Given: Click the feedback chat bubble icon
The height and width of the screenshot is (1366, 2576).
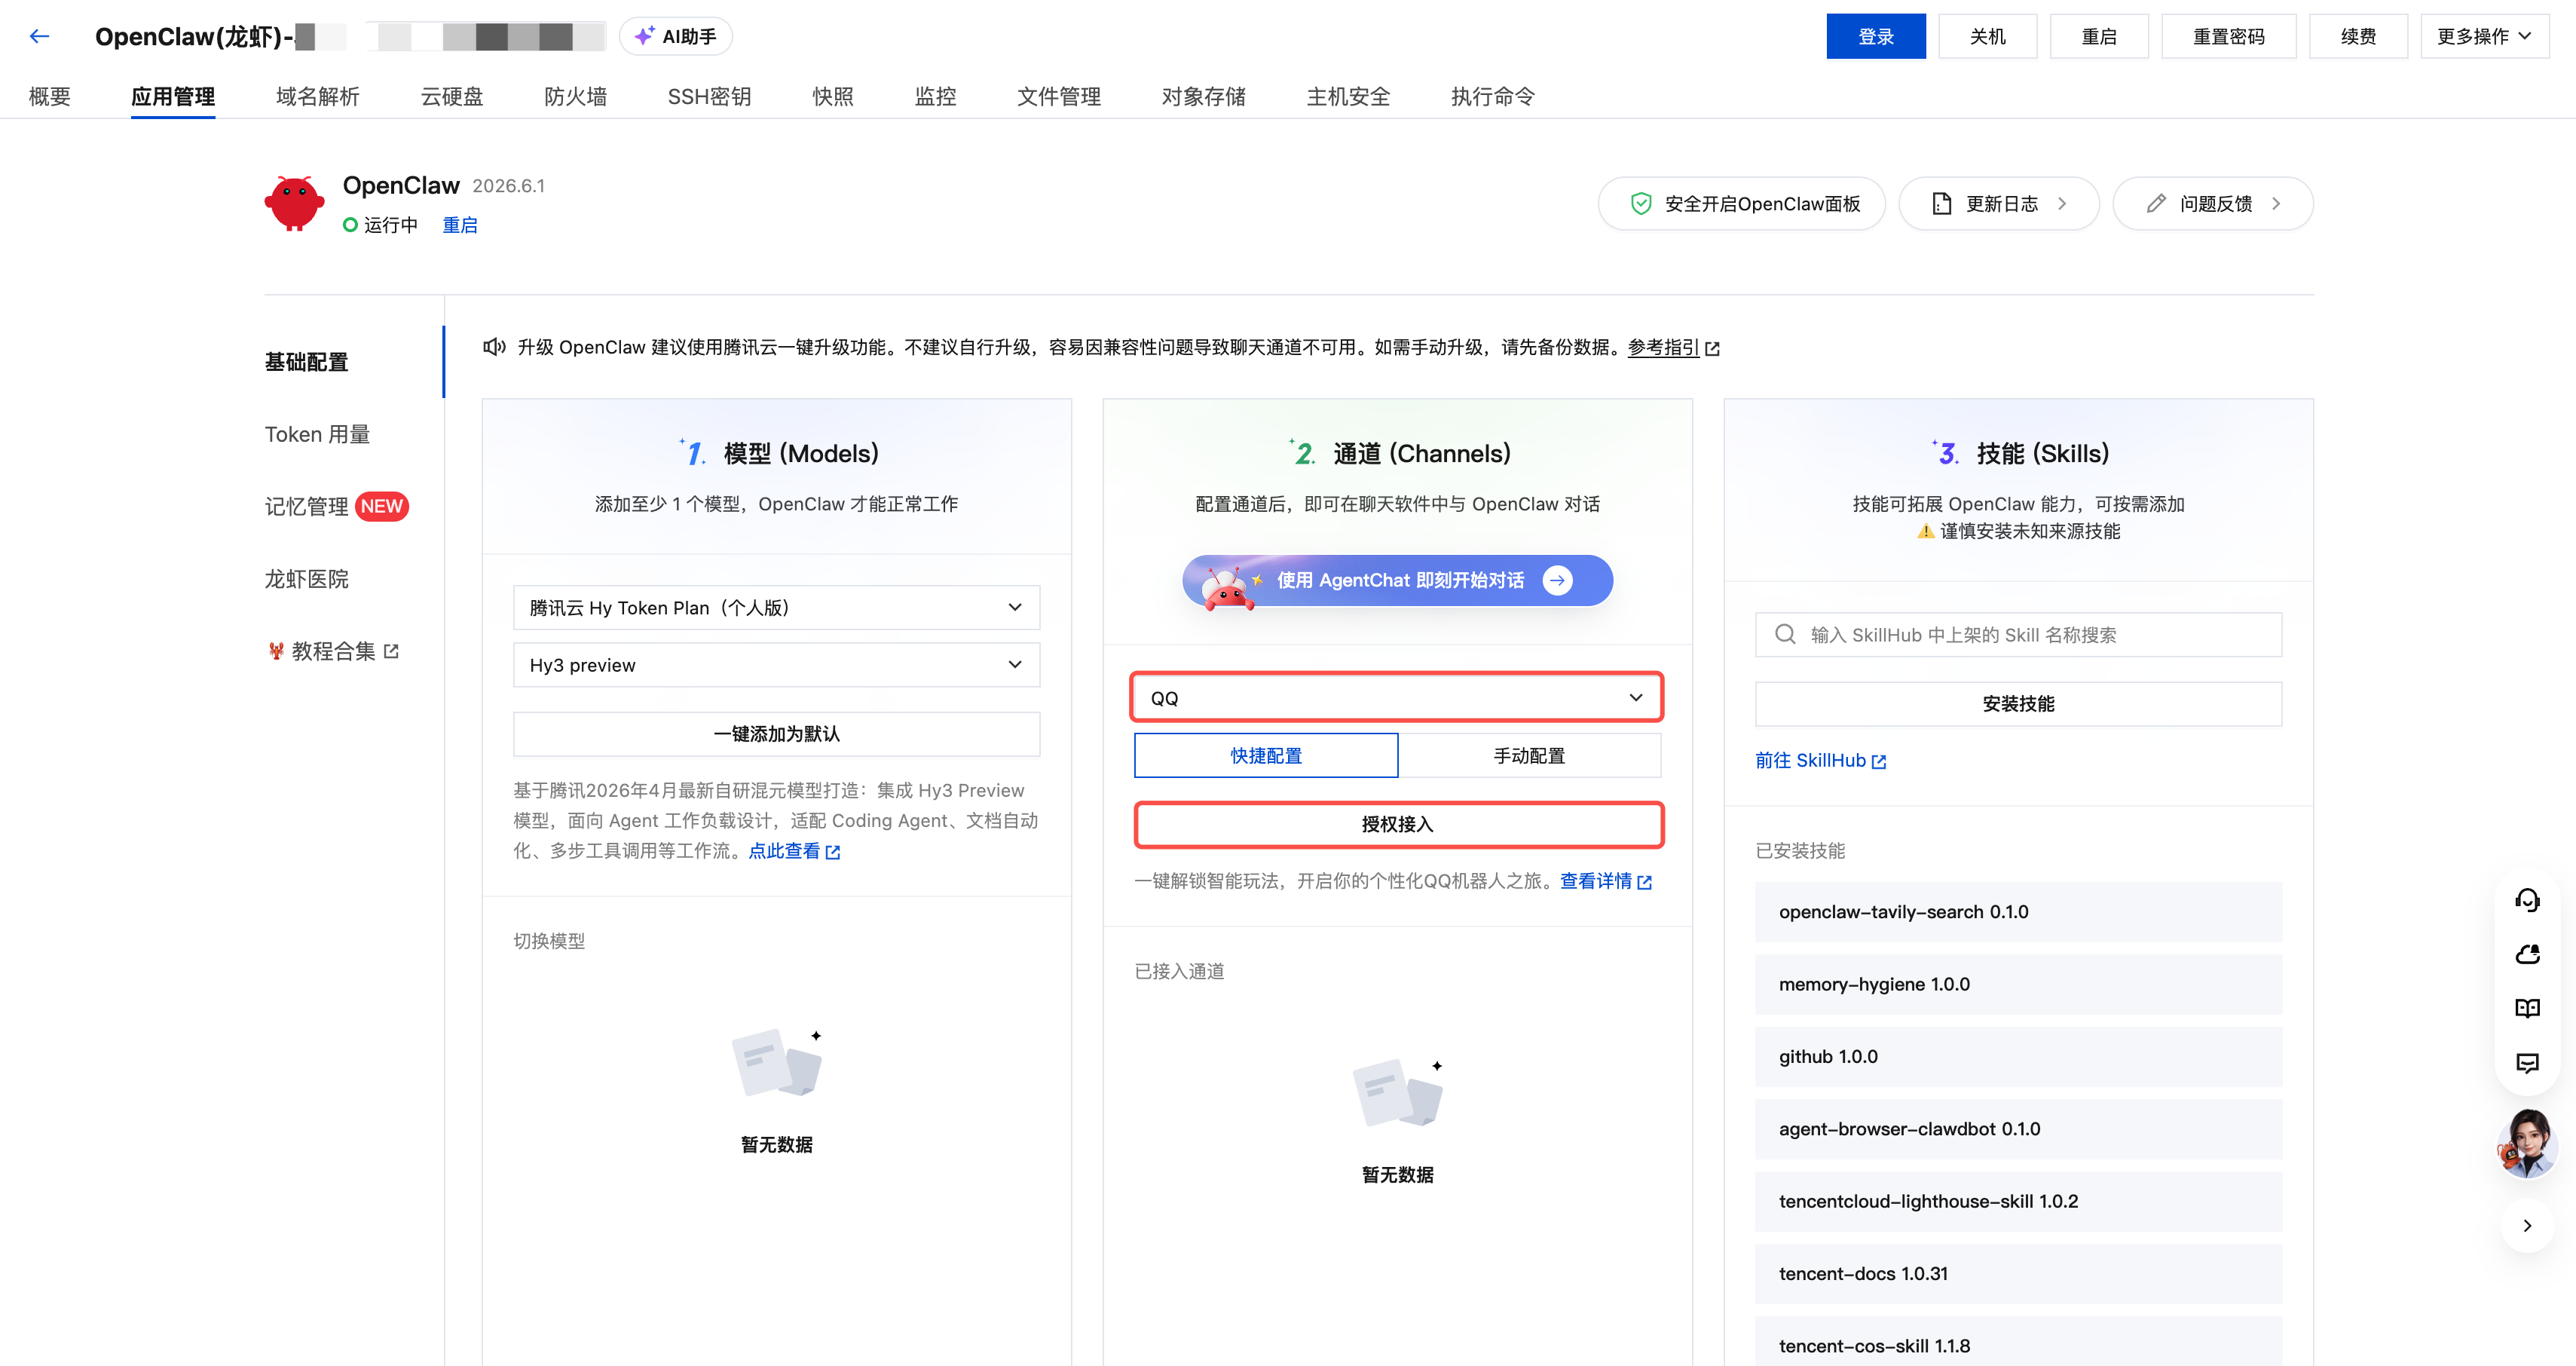Looking at the screenshot, I should tap(2527, 1062).
